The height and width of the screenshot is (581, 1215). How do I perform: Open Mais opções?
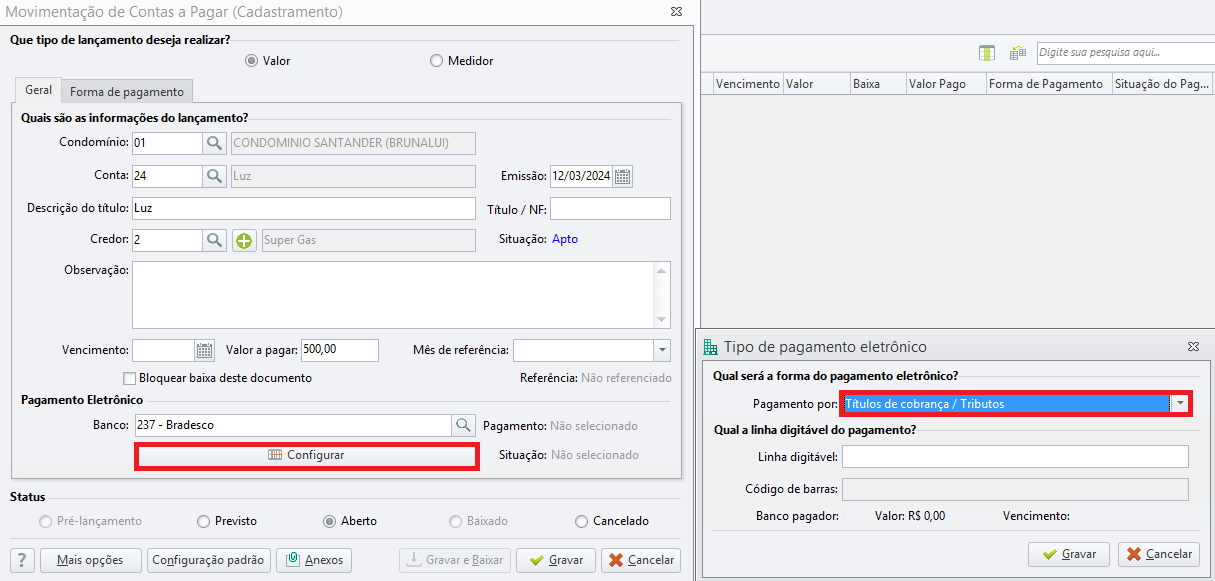pos(90,560)
